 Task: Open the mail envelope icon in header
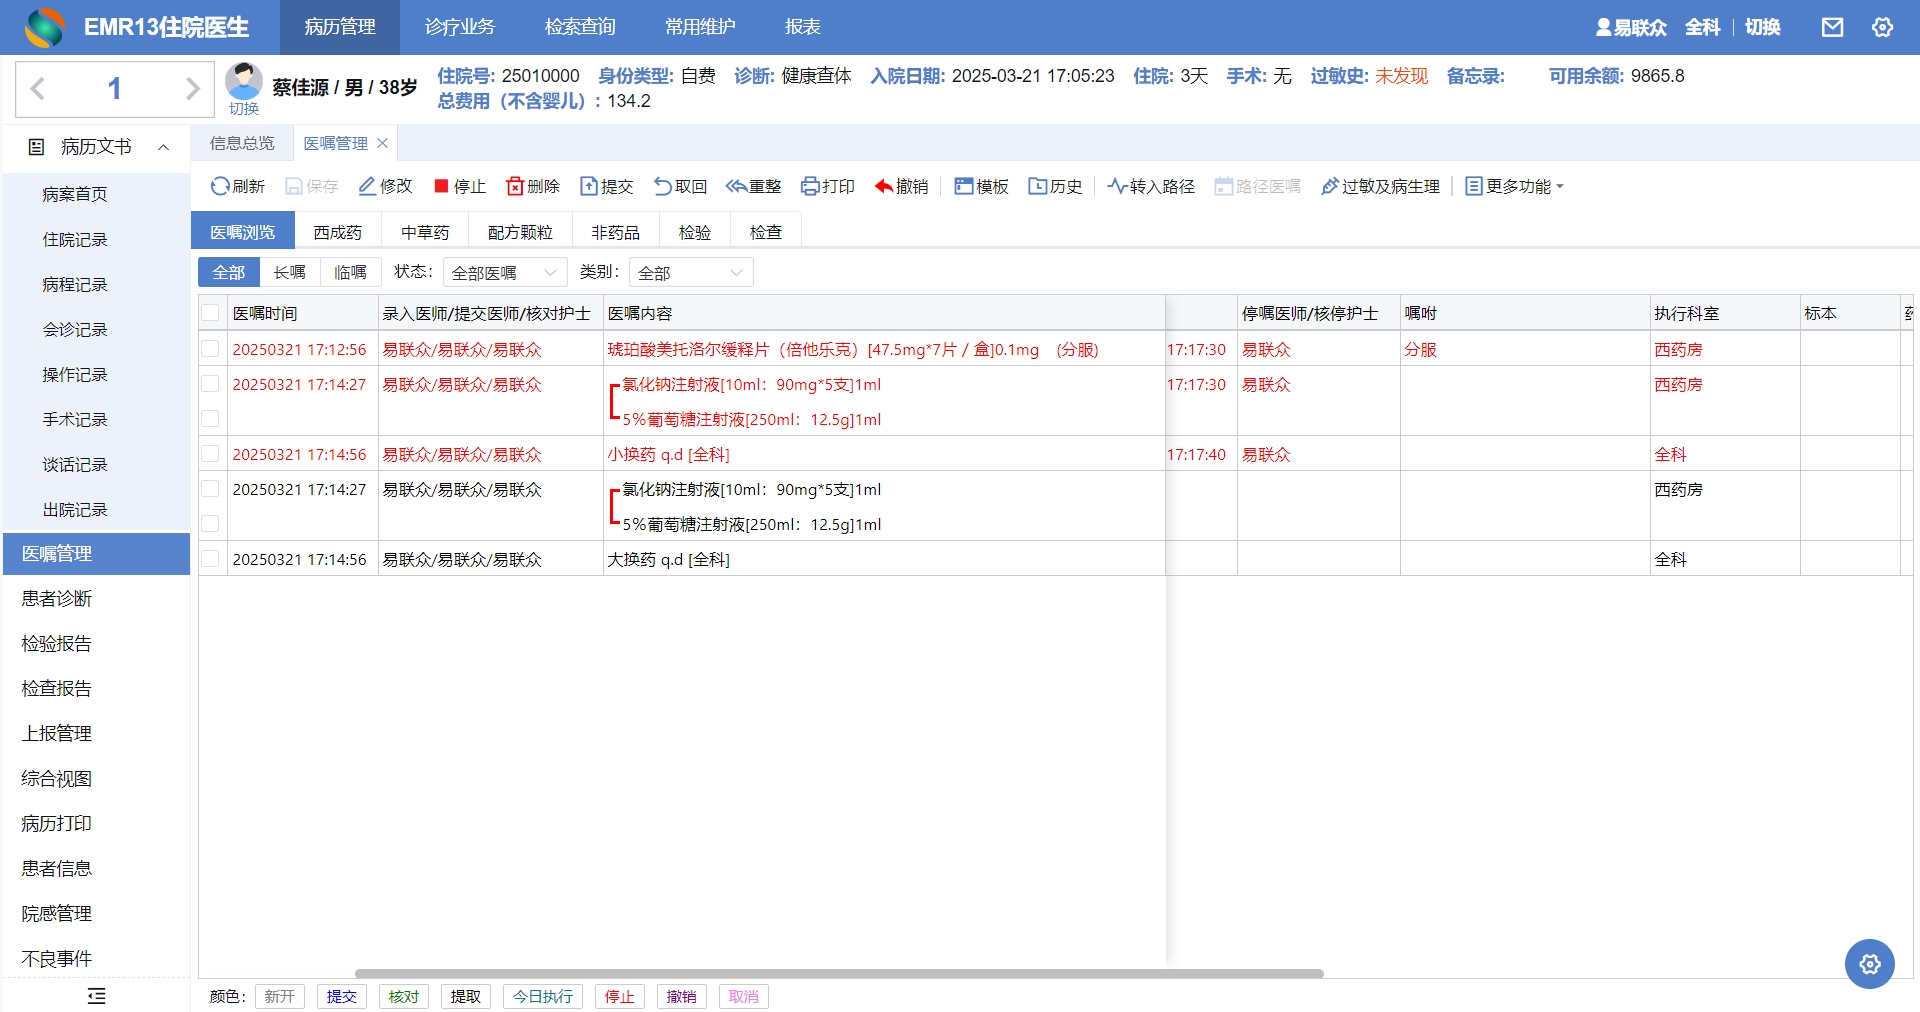(1832, 27)
